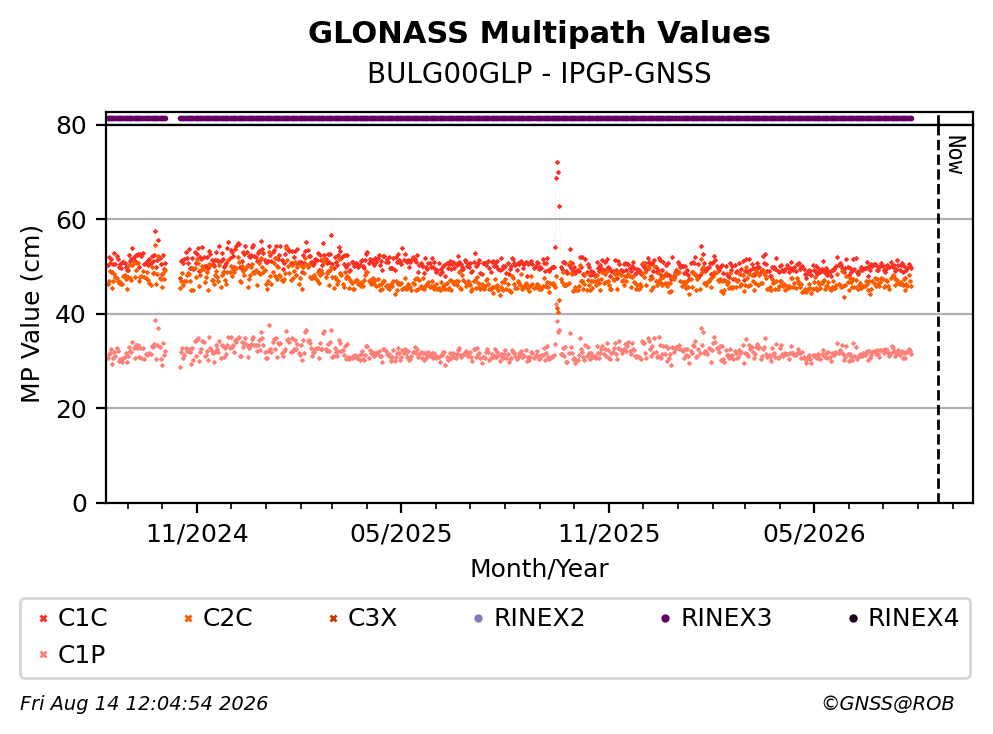
Task: Click the orange C2C legend marker
Action: 188,618
